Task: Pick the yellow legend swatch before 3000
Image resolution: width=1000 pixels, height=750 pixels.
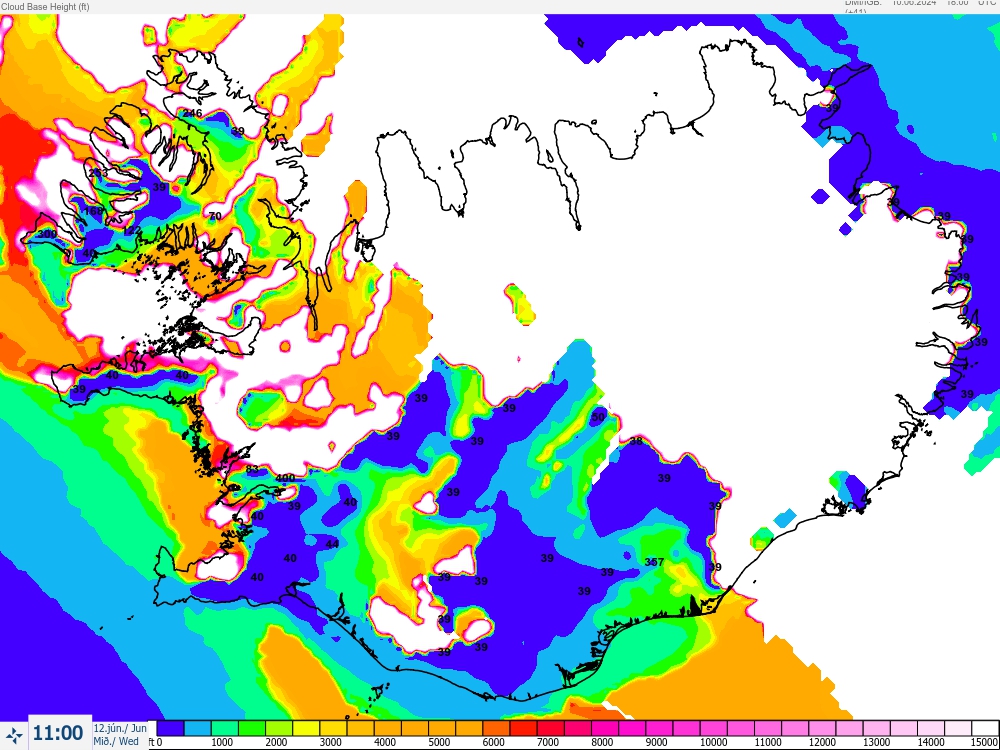Action: coord(306,728)
